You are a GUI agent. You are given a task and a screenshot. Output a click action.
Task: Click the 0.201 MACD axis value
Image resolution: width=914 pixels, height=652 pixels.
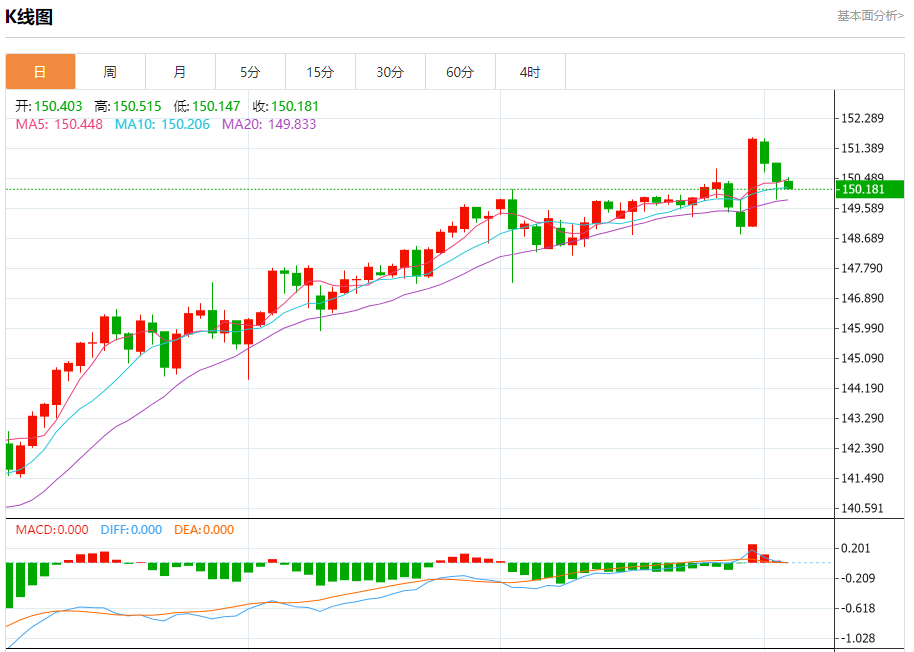pyautogui.click(x=855, y=548)
